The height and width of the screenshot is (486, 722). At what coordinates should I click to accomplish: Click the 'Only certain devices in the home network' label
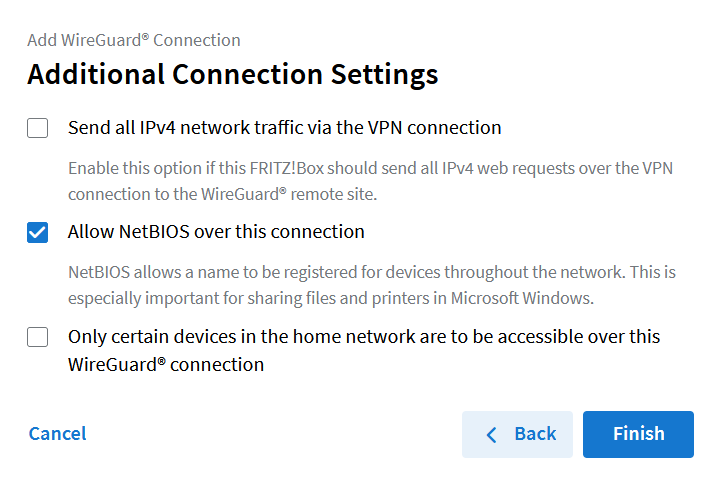click(x=364, y=351)
